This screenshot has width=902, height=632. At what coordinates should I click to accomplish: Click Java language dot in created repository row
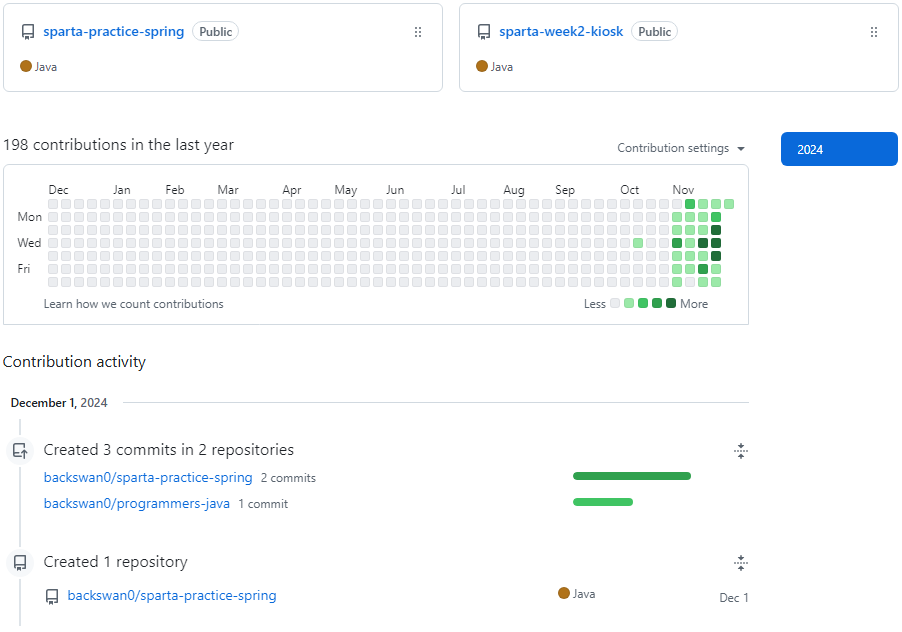[x=564, y=593]
